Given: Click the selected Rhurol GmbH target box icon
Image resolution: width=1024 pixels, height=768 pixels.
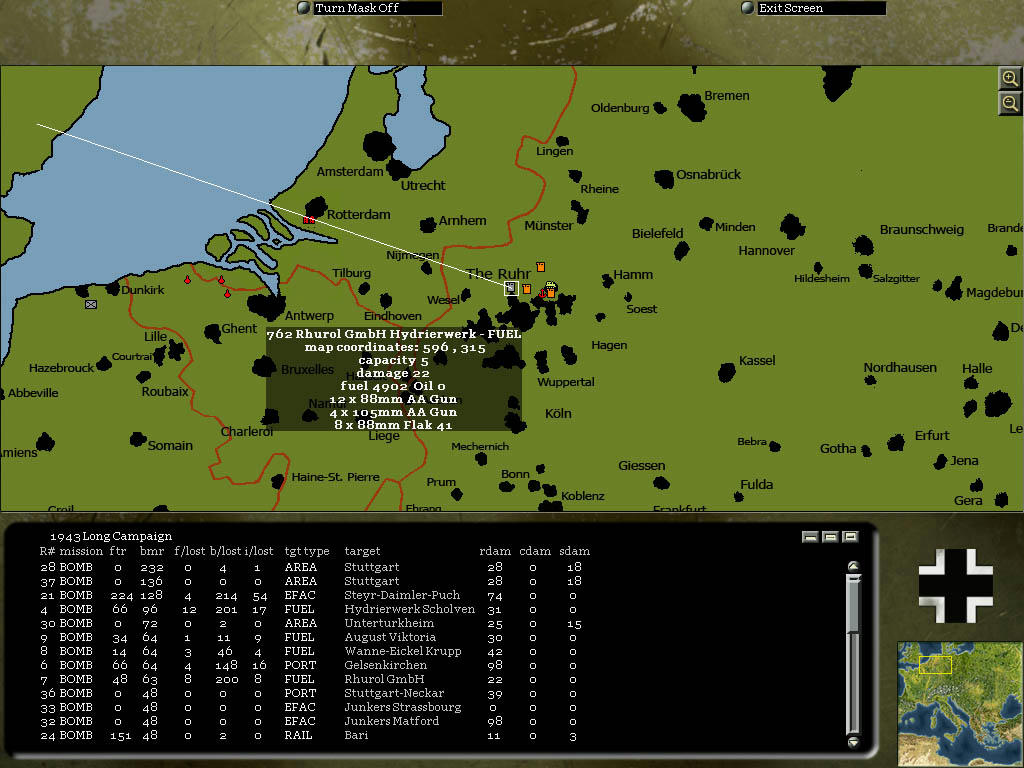Looking at the screenshot, I should 511,288.
